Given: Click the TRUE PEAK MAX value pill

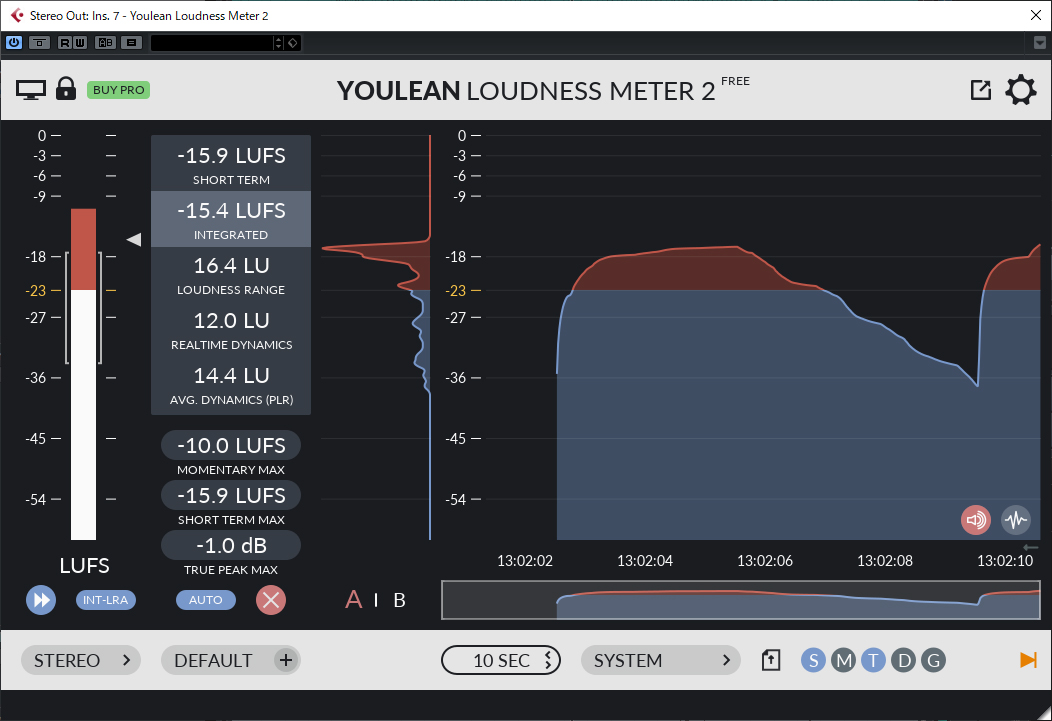Looking at the screenshot, I should [231, 545].
